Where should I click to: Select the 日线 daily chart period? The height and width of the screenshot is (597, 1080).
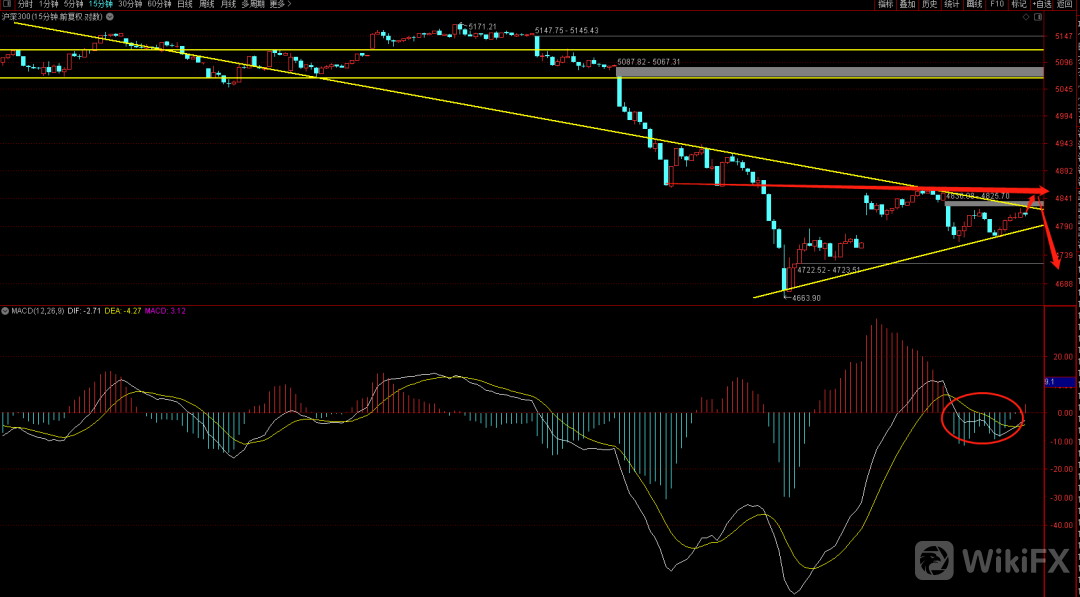[x=186, y=5]
